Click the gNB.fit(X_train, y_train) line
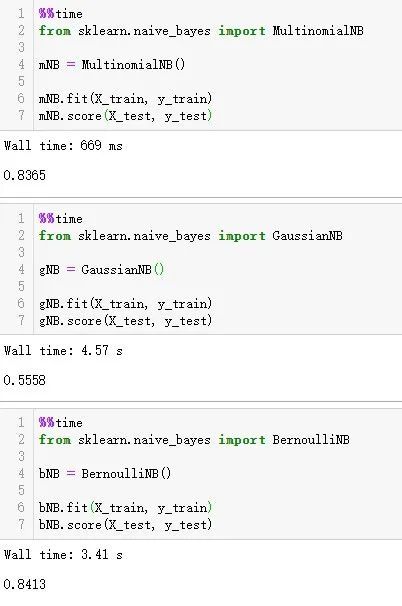The height and width of the screenshot is (606, 402). 126,304
